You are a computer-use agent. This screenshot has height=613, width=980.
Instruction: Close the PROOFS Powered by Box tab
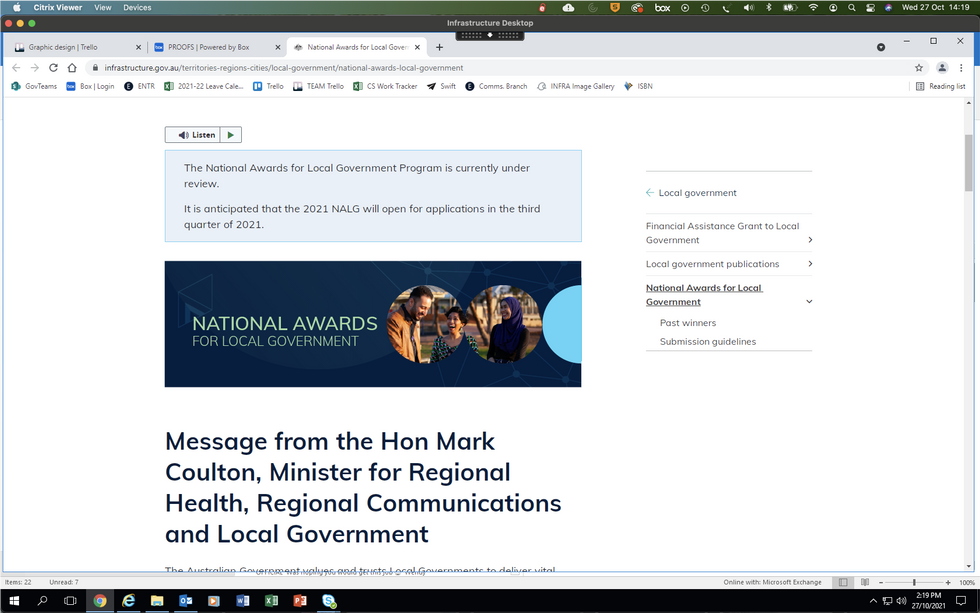pos(278,47)
